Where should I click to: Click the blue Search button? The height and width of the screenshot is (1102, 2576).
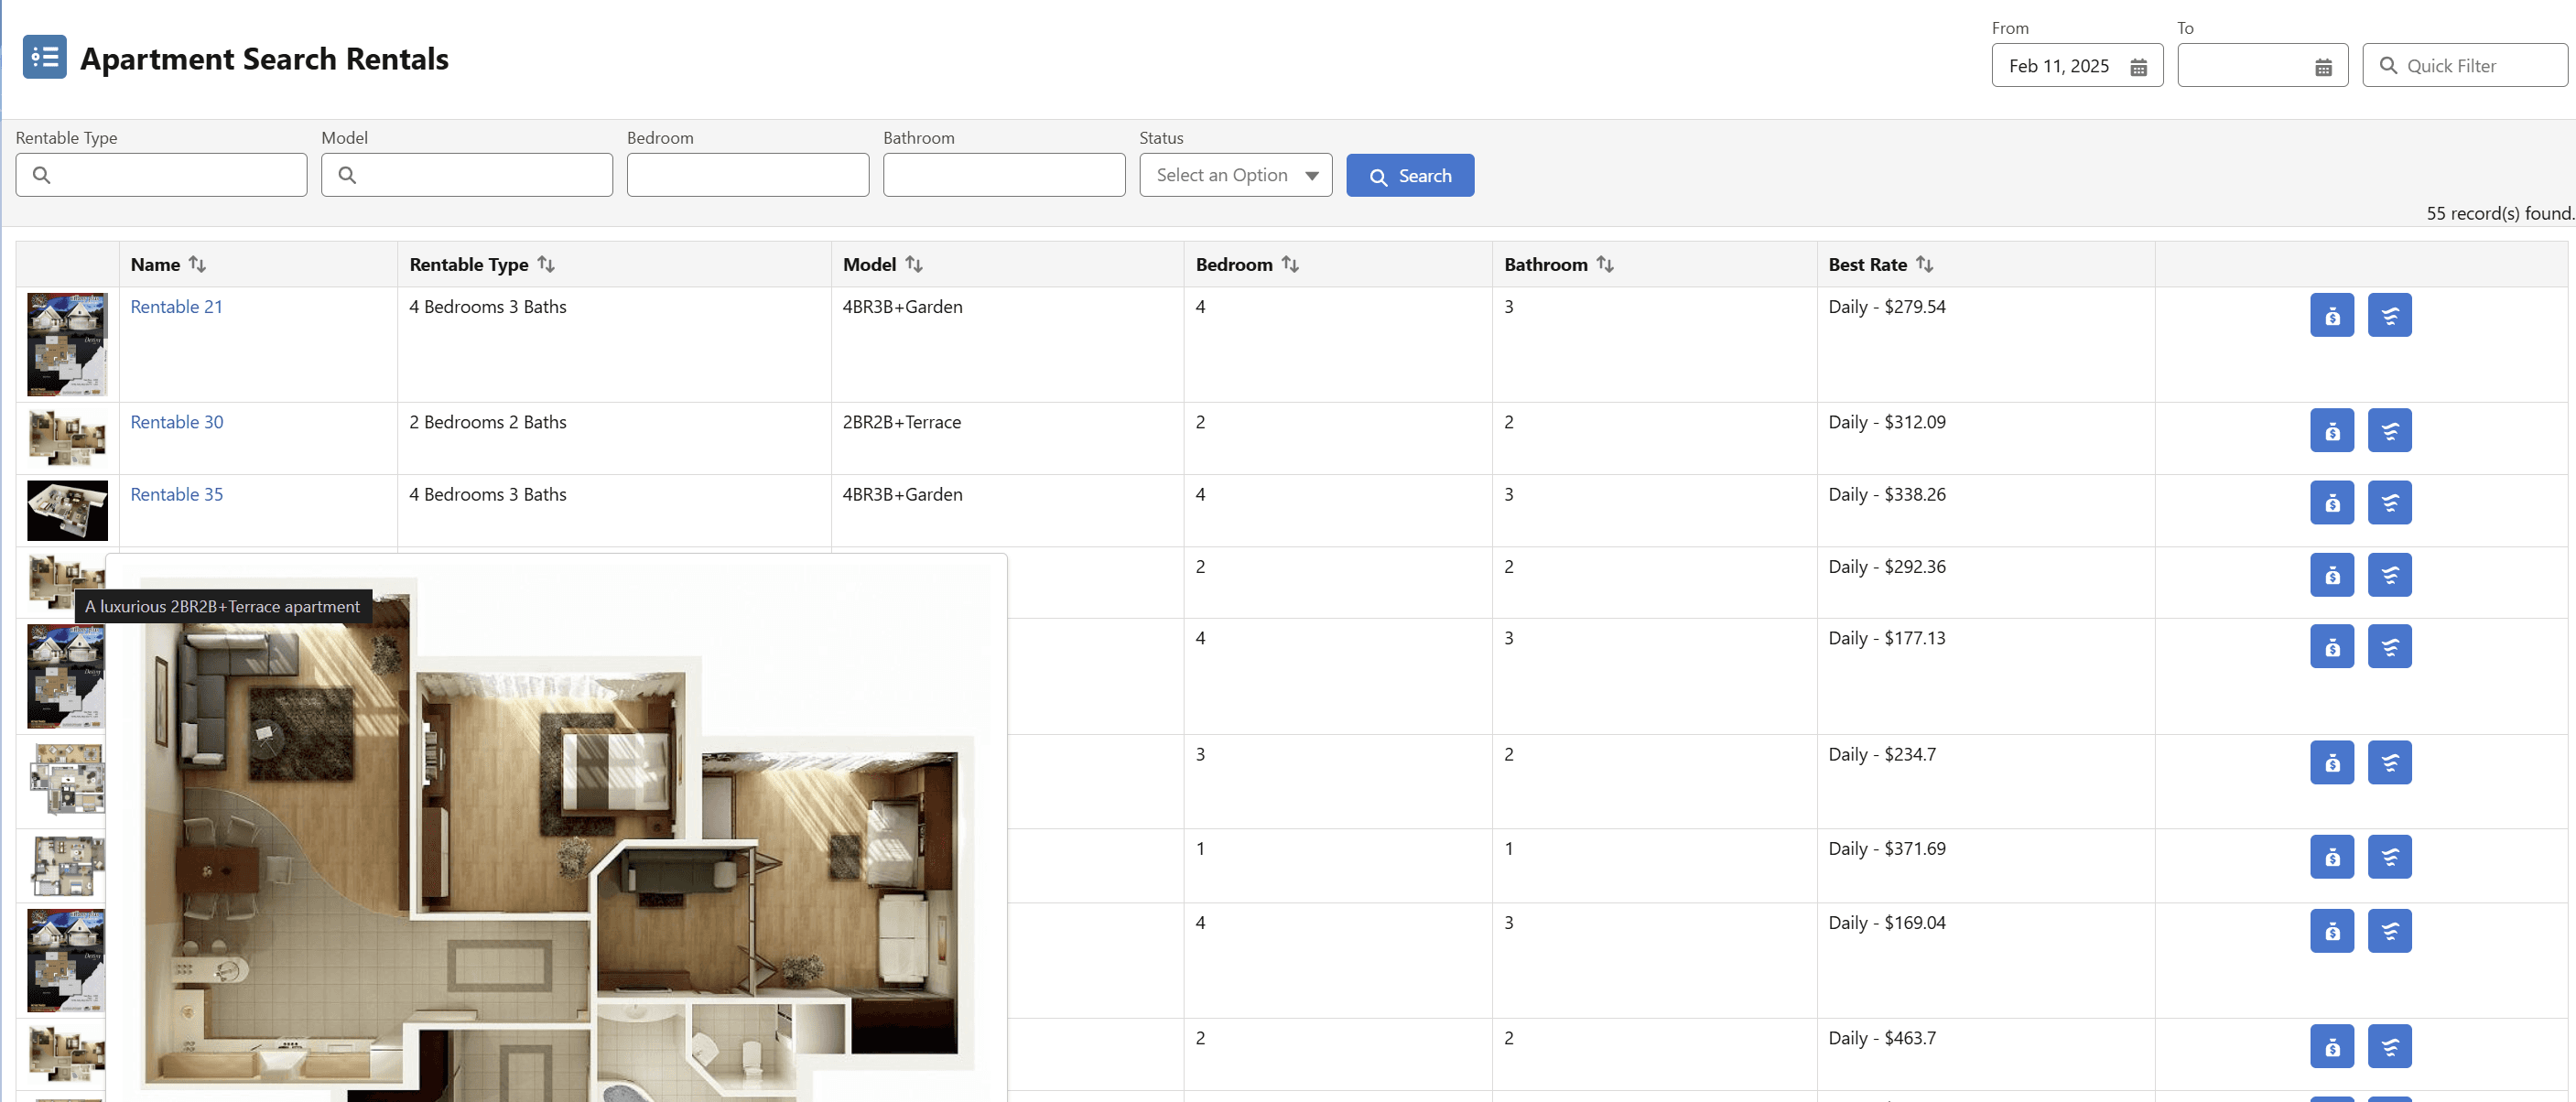pyautogui.click(x=1409, y=176)
